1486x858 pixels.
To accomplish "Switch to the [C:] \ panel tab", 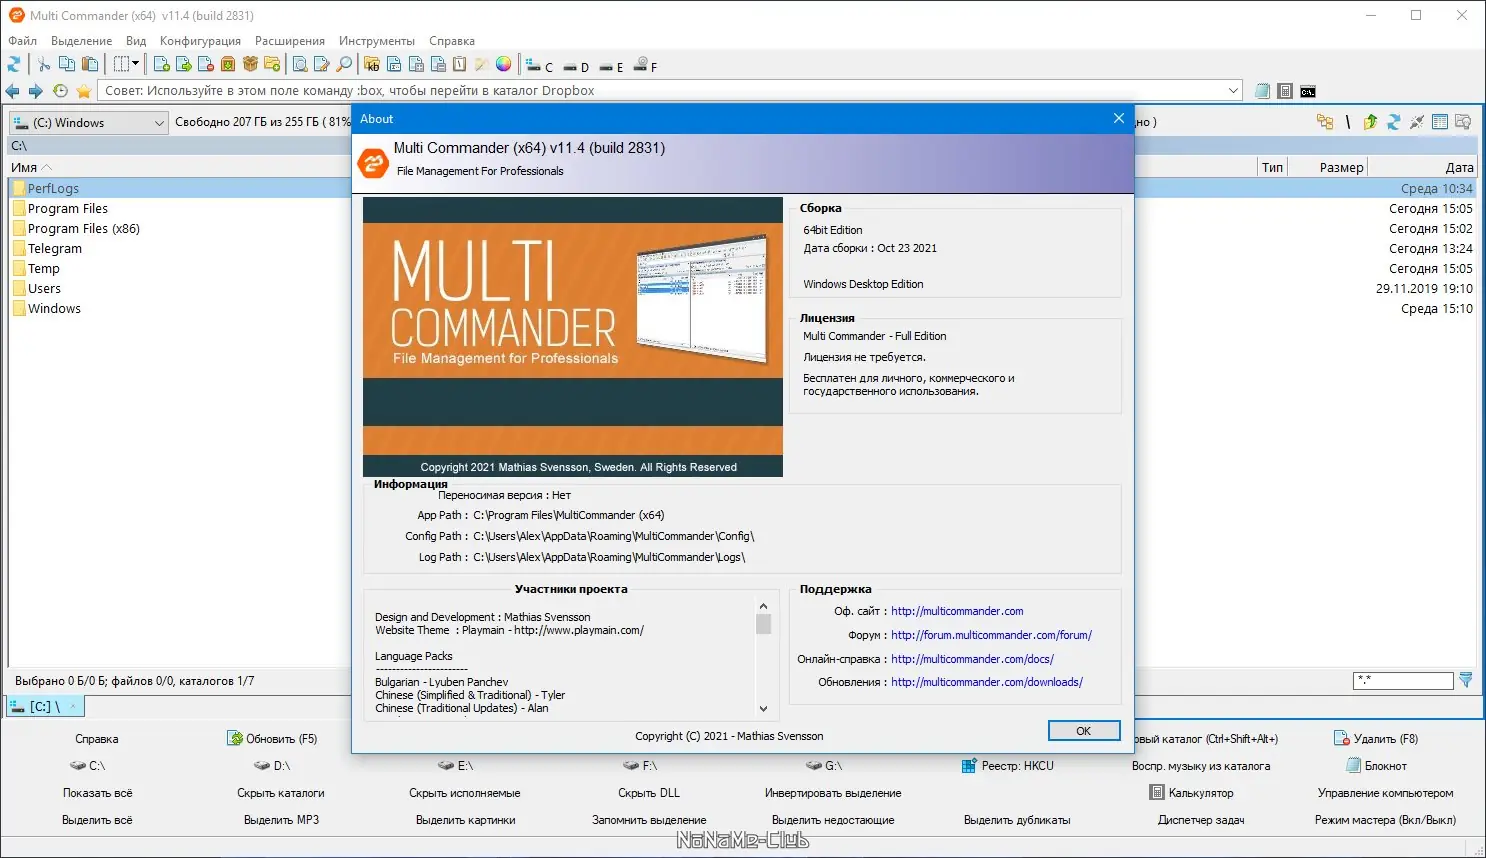I will click(x=45, y=706).
